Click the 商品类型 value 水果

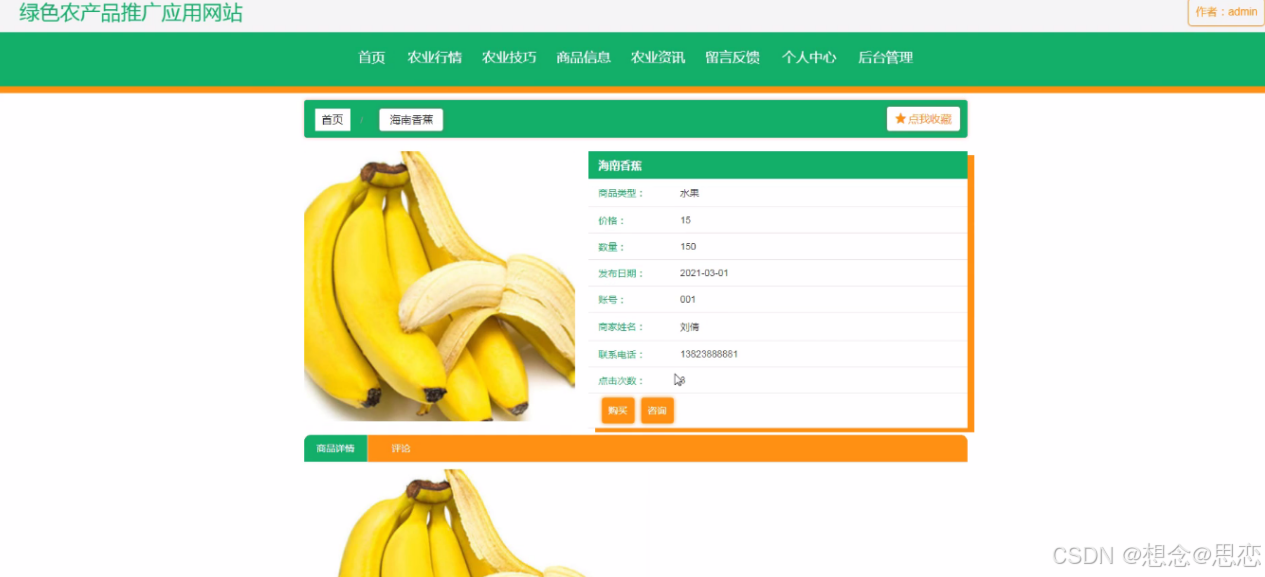[x=689, y=193]
